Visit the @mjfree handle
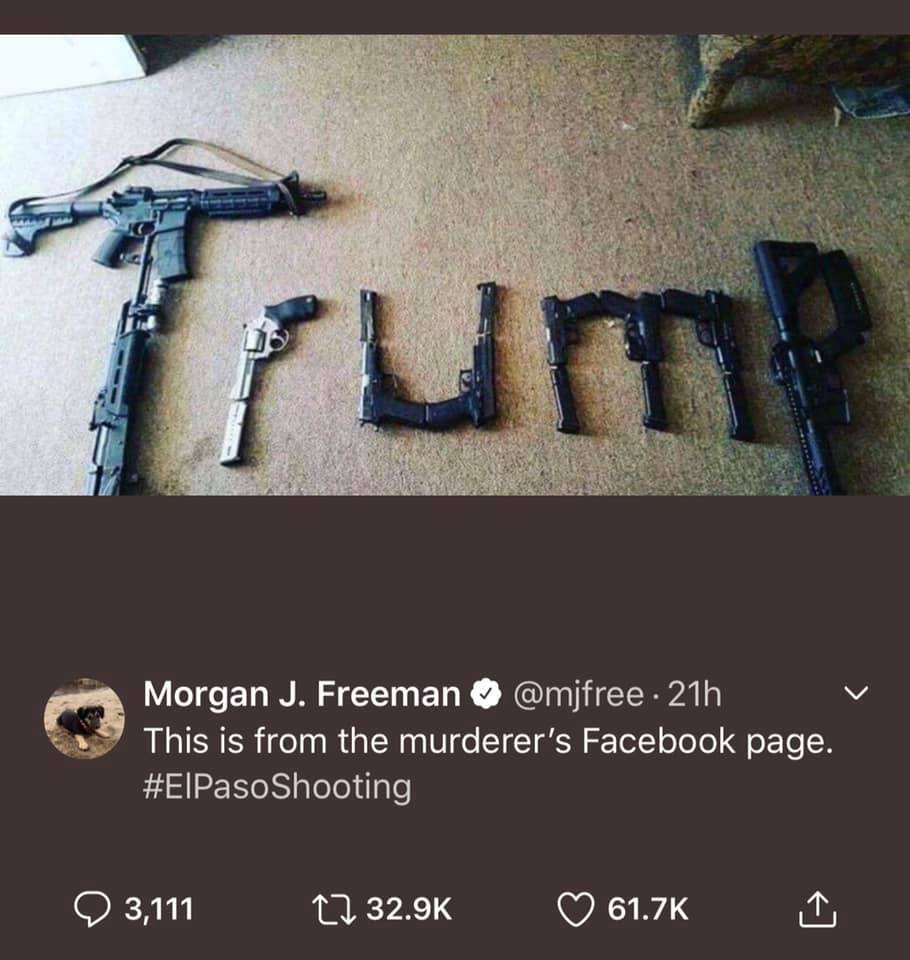 pos(578,695)
